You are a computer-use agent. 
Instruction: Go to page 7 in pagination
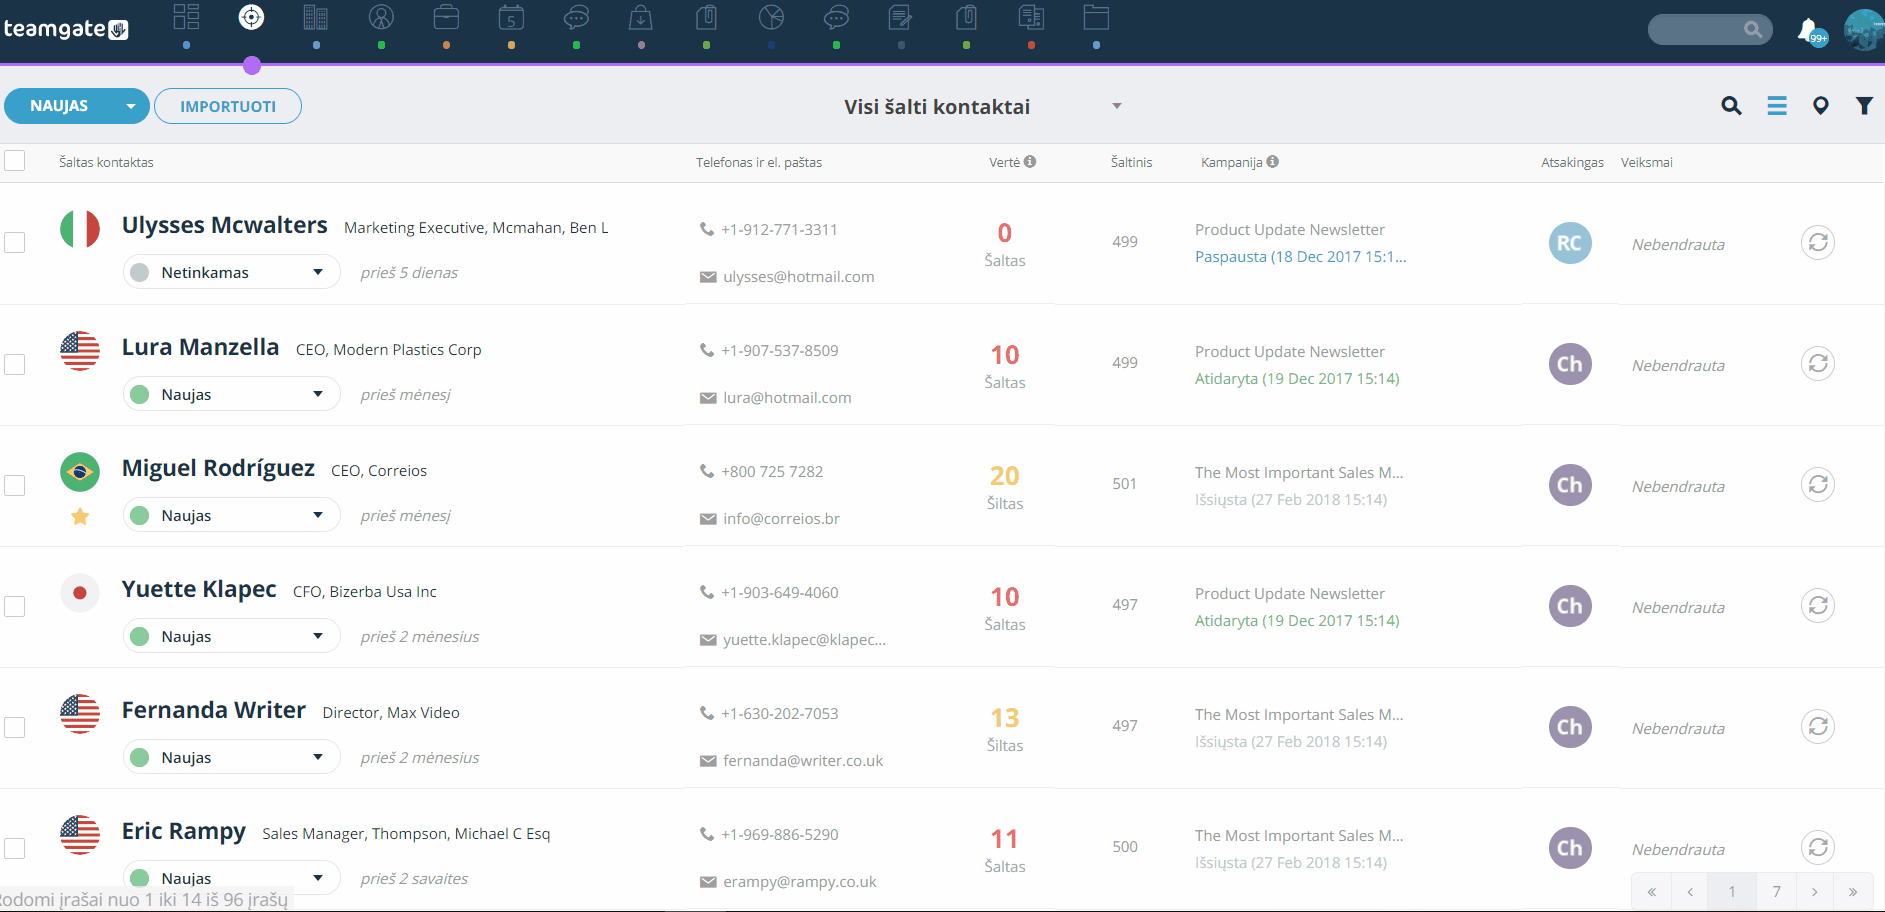[x=1776, y=891]
